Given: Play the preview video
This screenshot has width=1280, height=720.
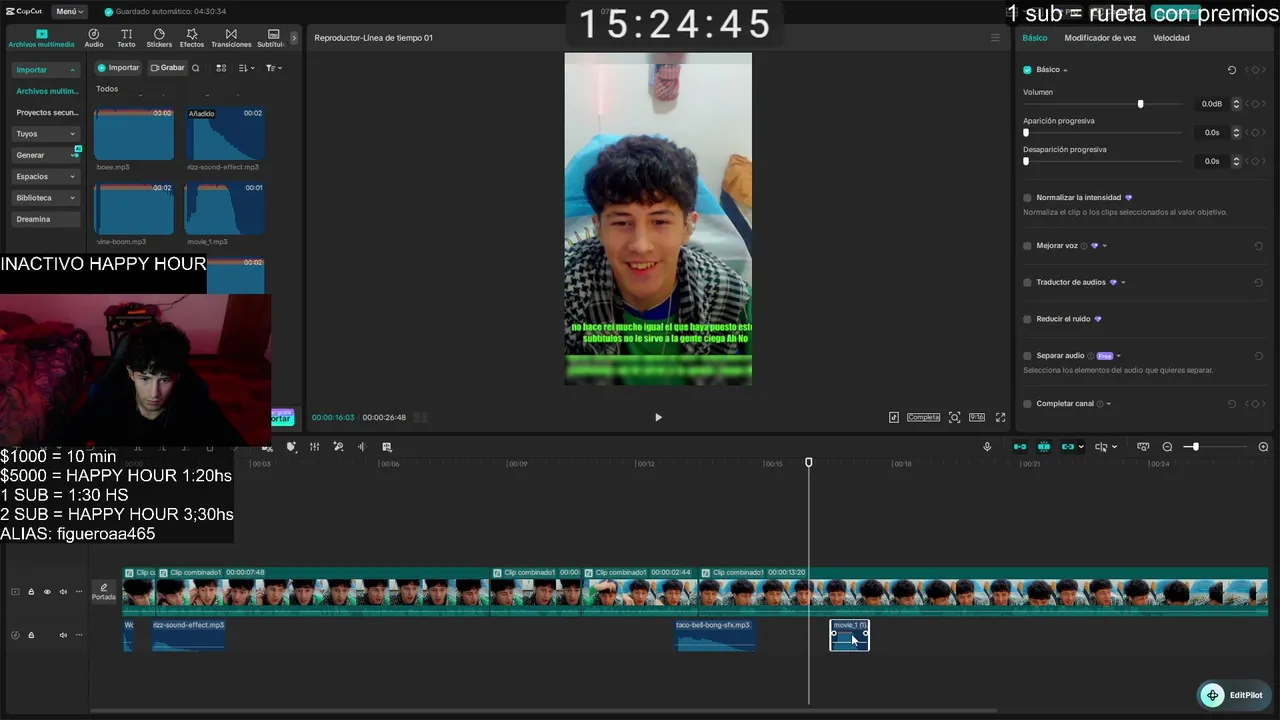Looking at the screenshot, I should pyautogui.click(x=658, y=417).
